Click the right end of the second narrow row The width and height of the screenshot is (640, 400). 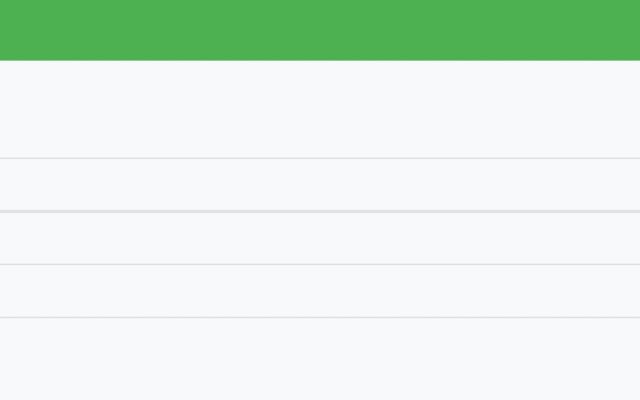[x=620, y=238]
